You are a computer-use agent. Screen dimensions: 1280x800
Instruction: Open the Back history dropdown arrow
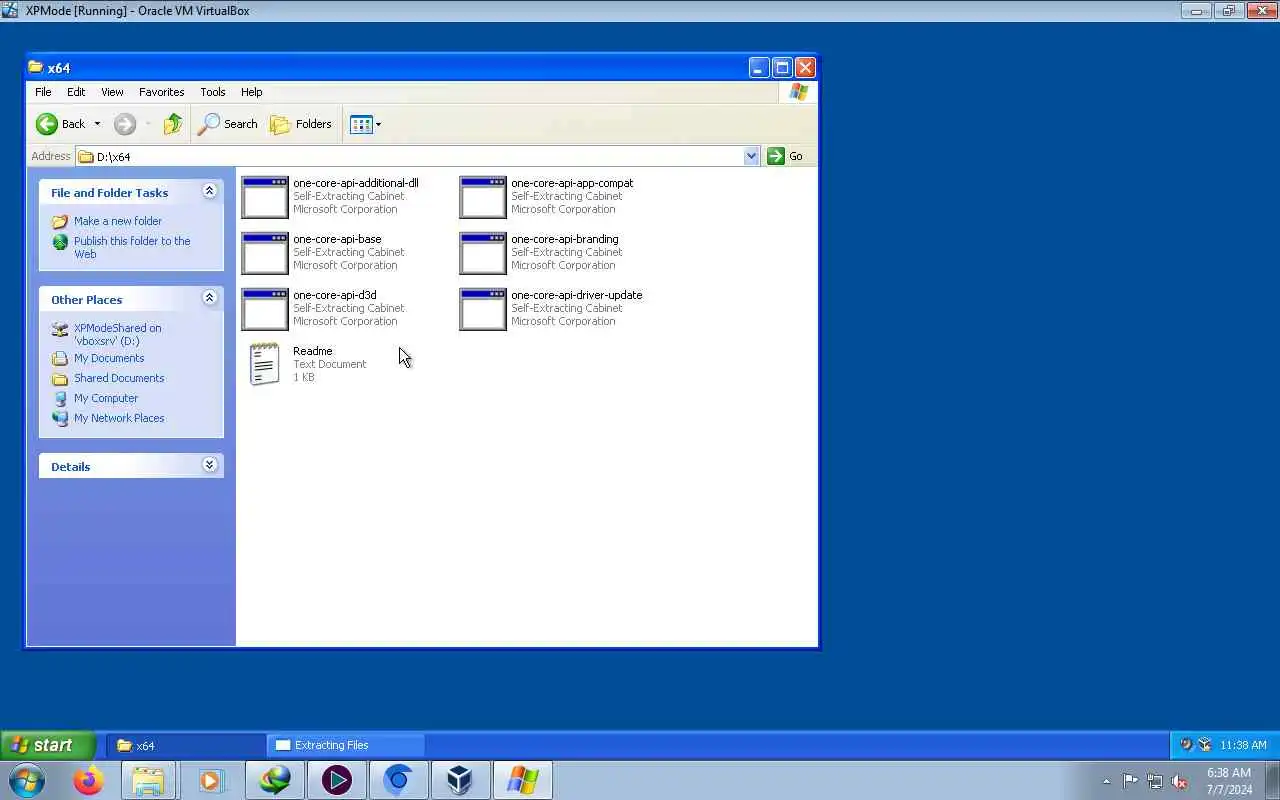coord(97,124)
